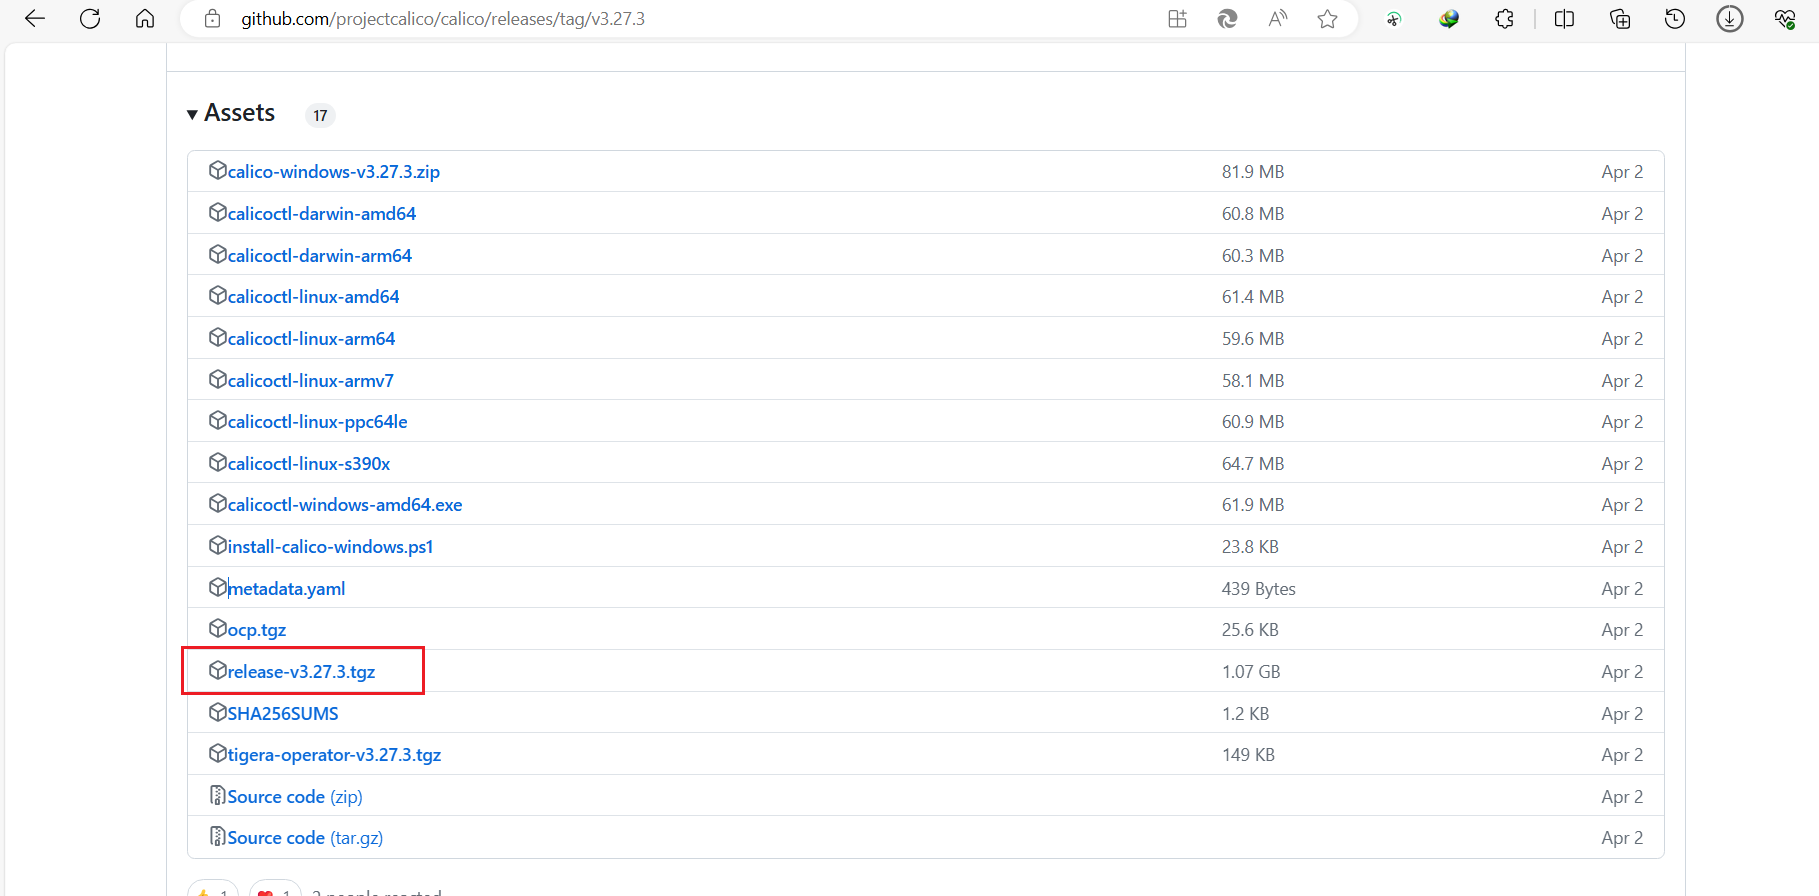The image size is (1819, 896).
Task: Download calicoctl-linux-amd64
Action: coord(314,297)
